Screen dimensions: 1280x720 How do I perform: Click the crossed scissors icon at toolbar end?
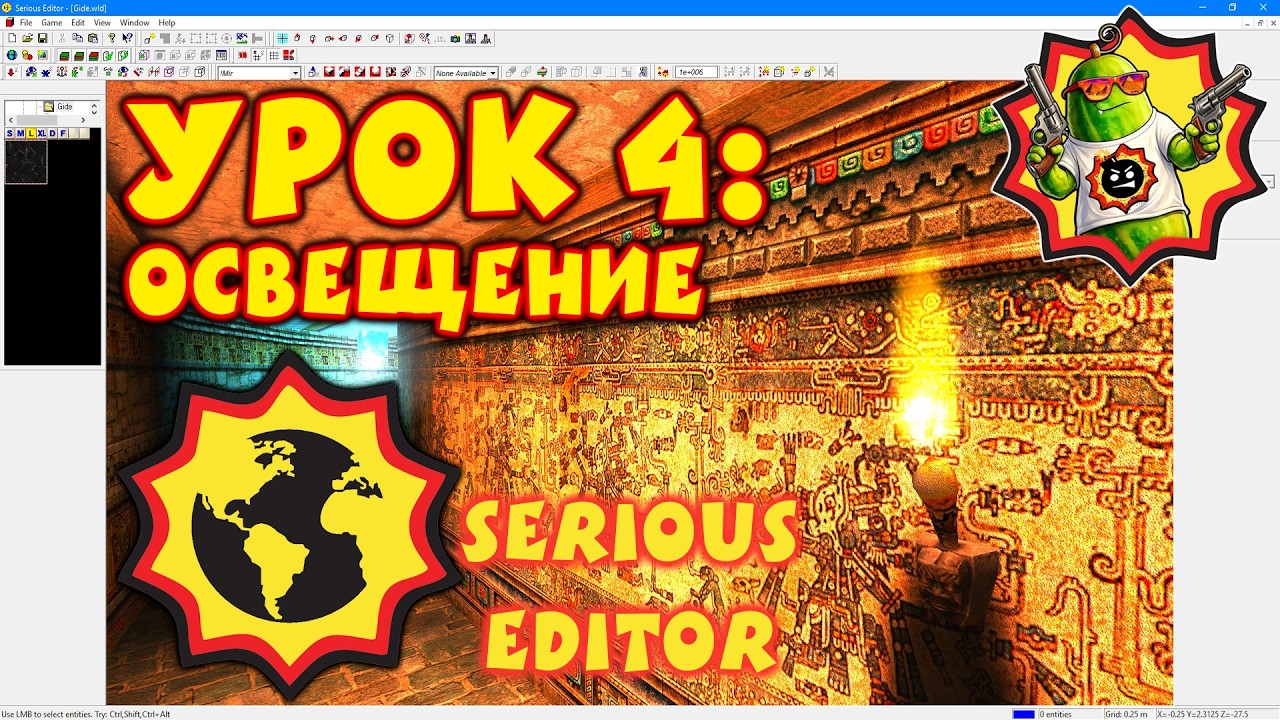click(x=828, y=72)
